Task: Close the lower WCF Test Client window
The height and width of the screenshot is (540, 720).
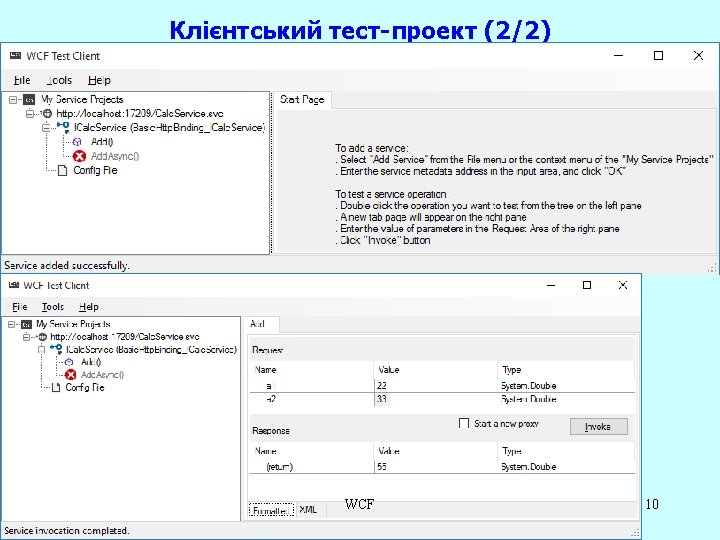Action: tap(623, 285)
